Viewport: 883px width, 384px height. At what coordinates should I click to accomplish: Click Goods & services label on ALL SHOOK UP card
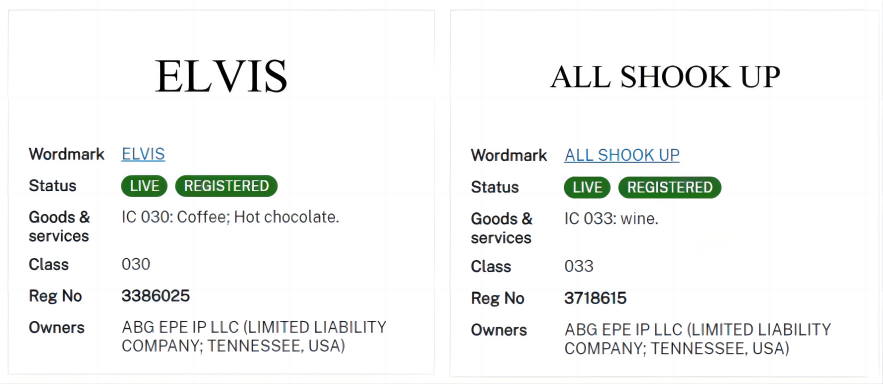point(501,228)
